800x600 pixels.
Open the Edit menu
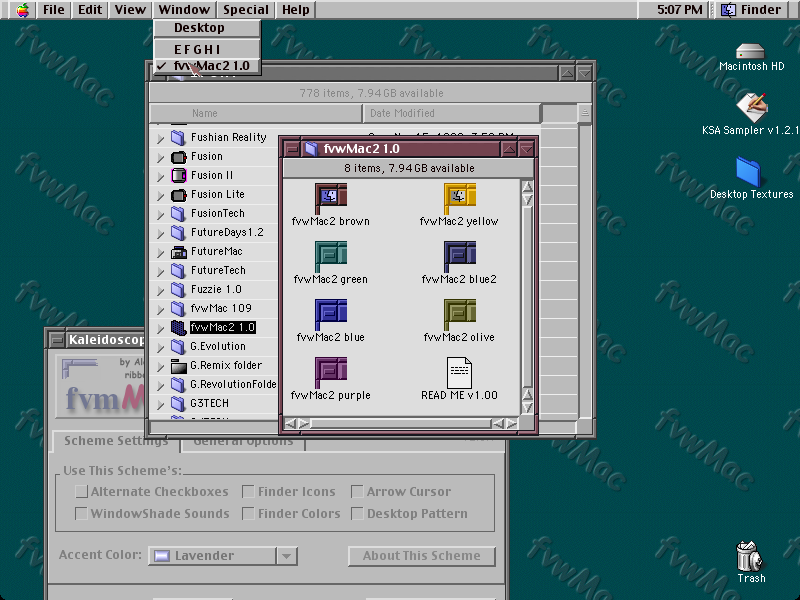pyautogui.click(x=90, y=10)
